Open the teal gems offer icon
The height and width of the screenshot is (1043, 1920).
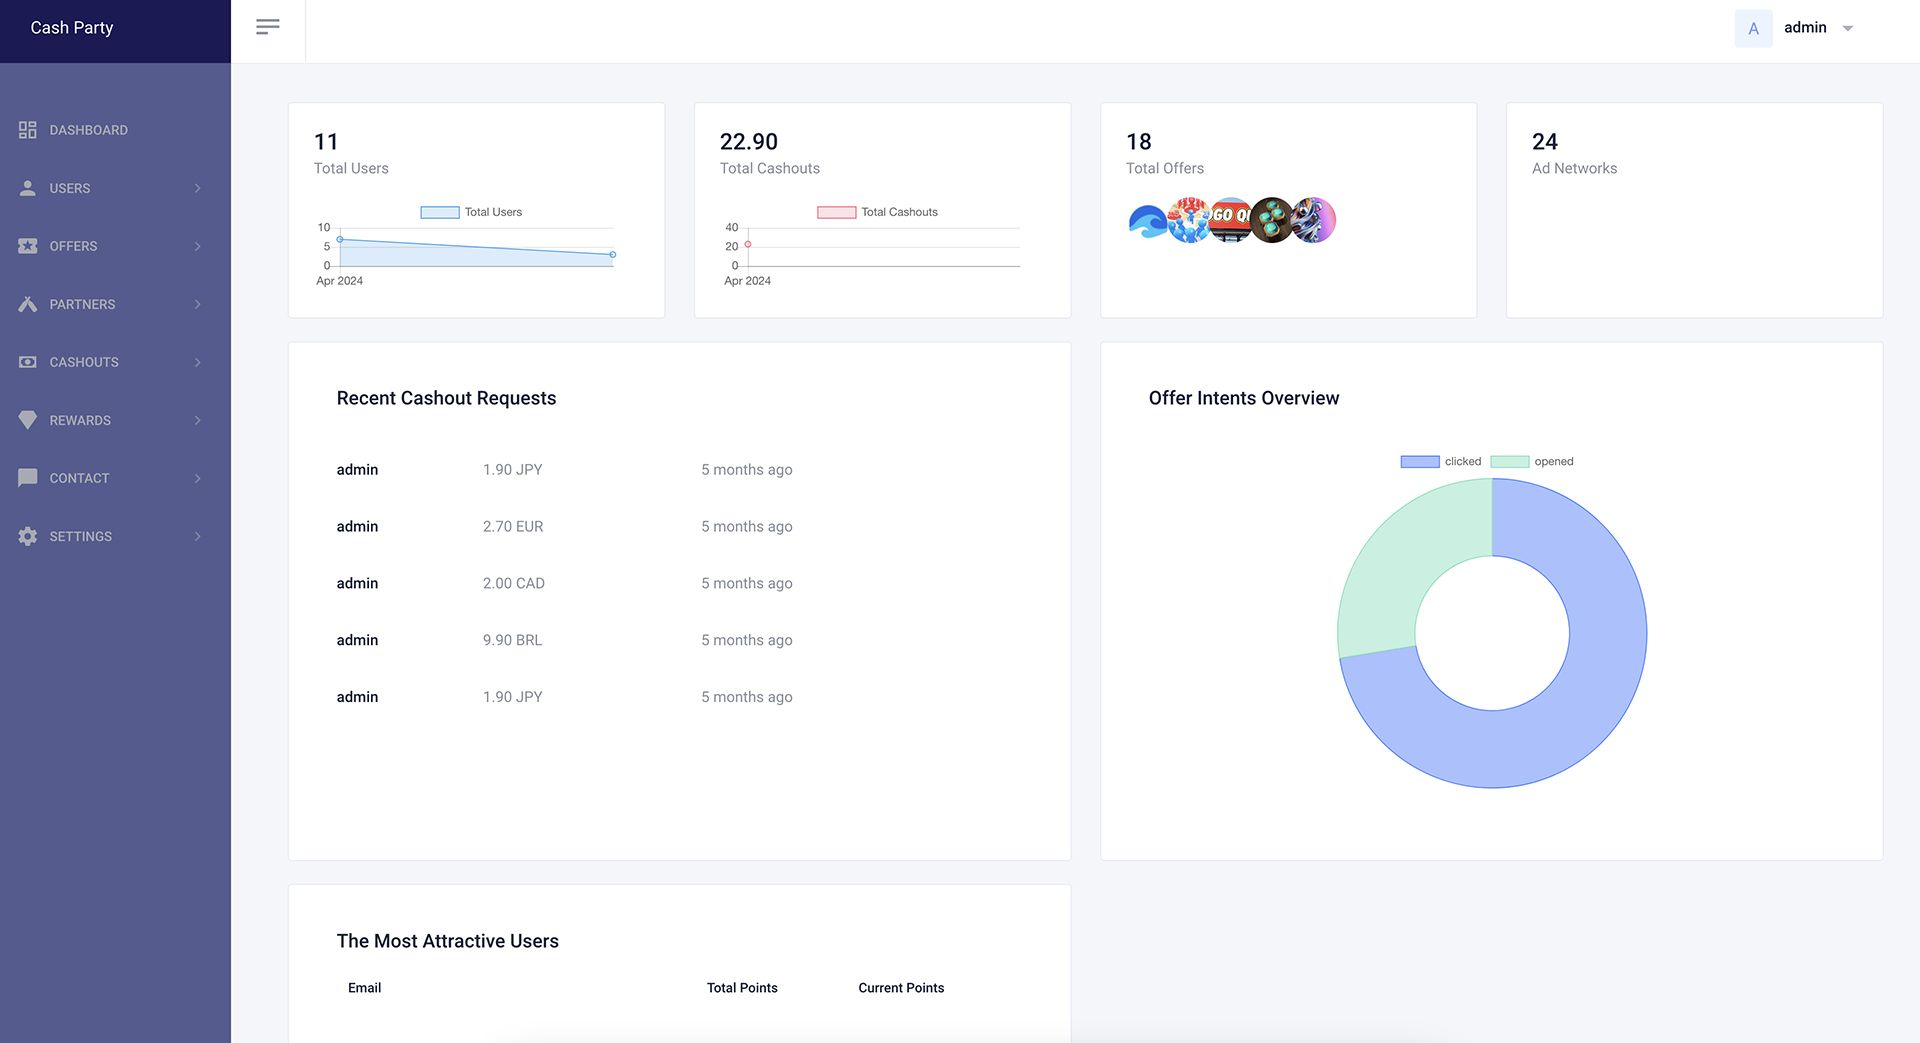click(1272, 220)
